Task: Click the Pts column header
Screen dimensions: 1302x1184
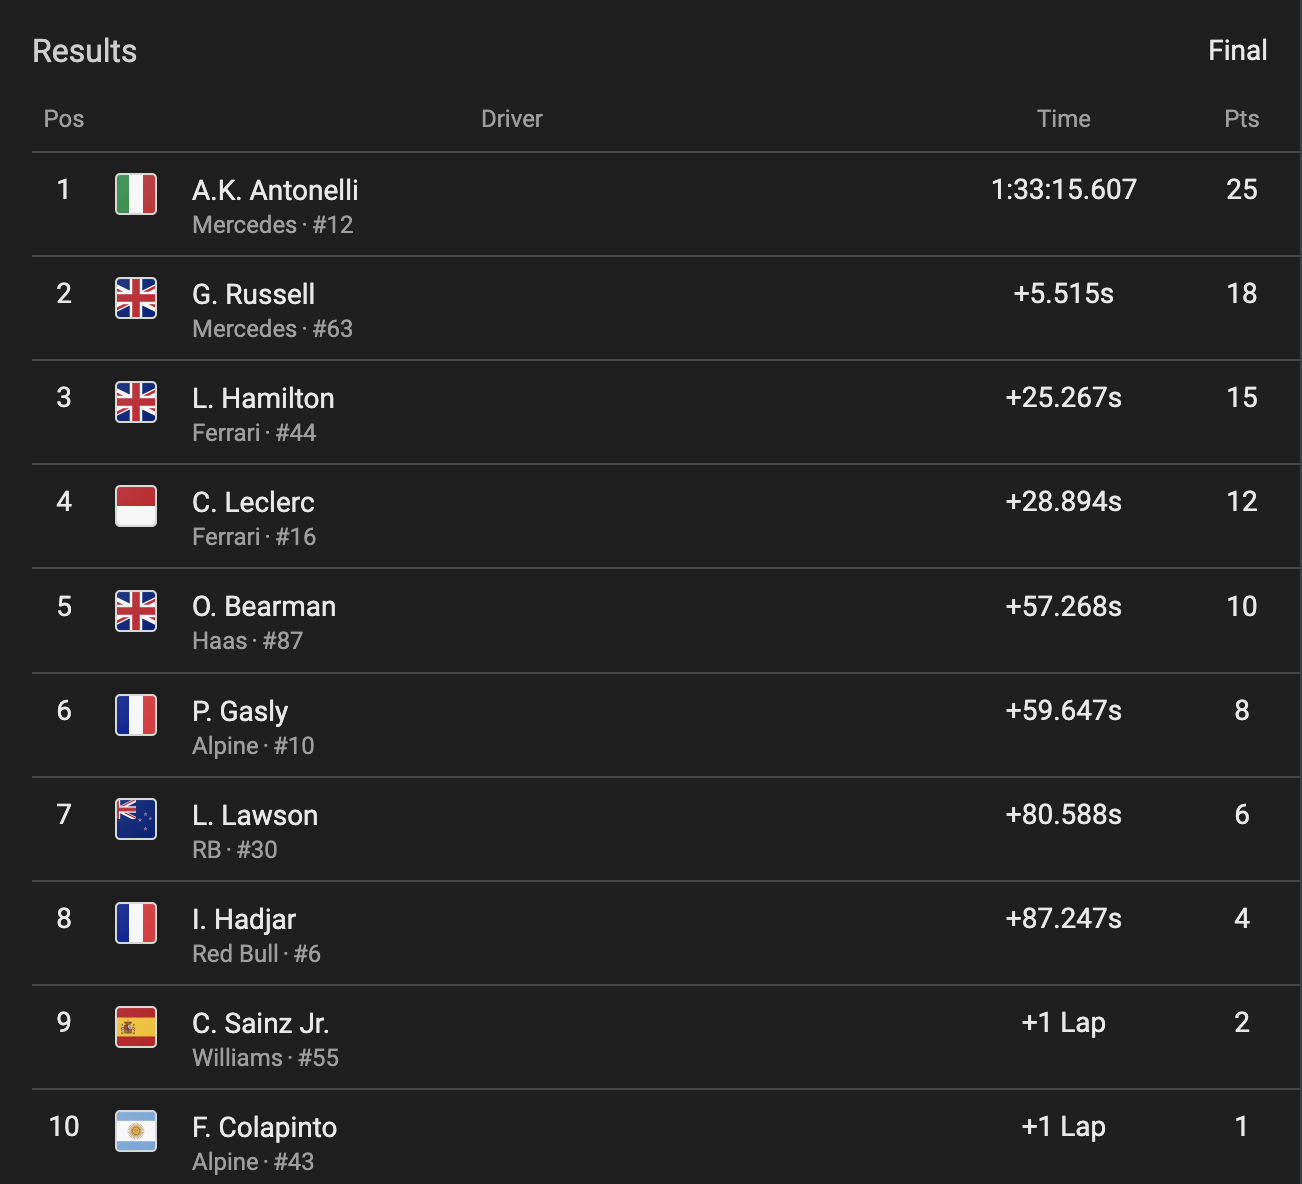Action: 1241,119
